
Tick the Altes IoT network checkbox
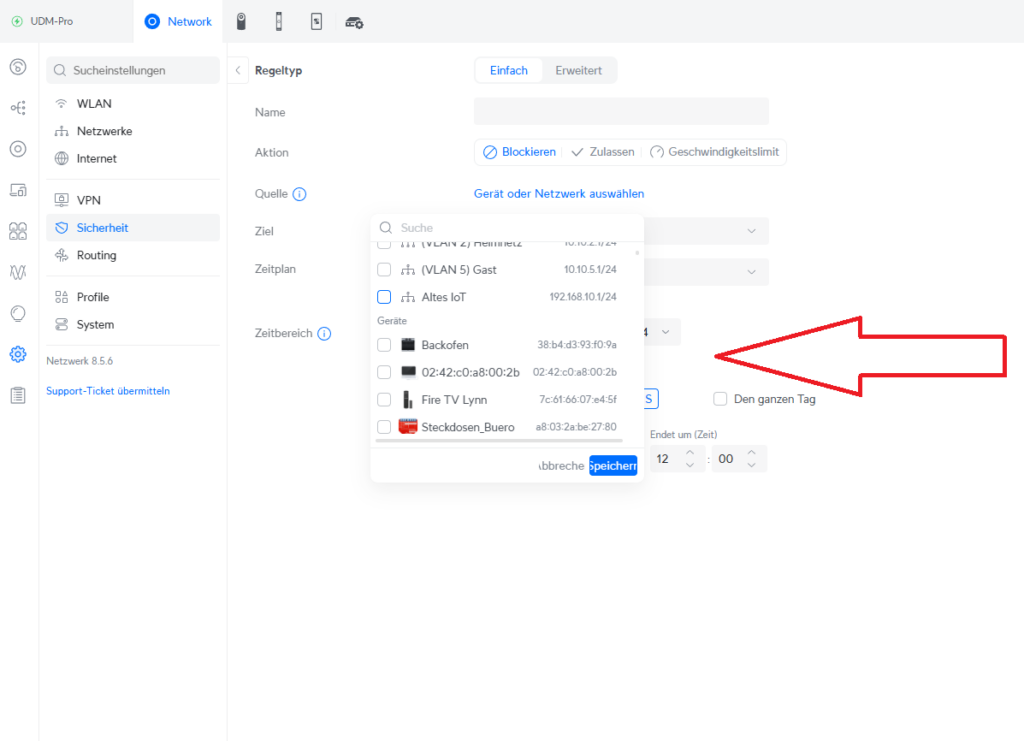point(384,297)
